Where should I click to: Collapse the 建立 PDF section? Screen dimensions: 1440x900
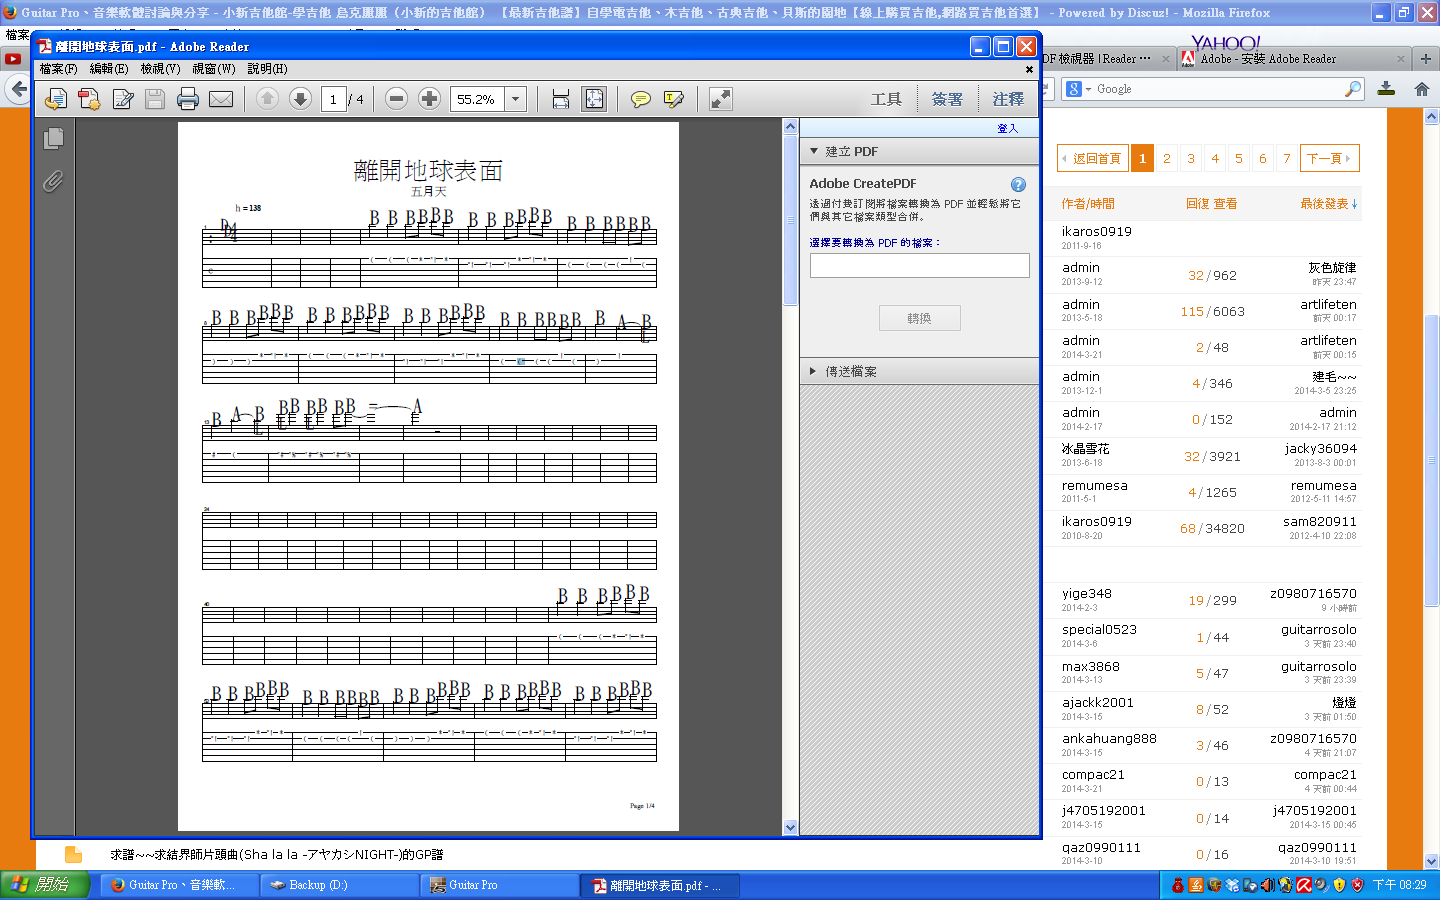919,151
